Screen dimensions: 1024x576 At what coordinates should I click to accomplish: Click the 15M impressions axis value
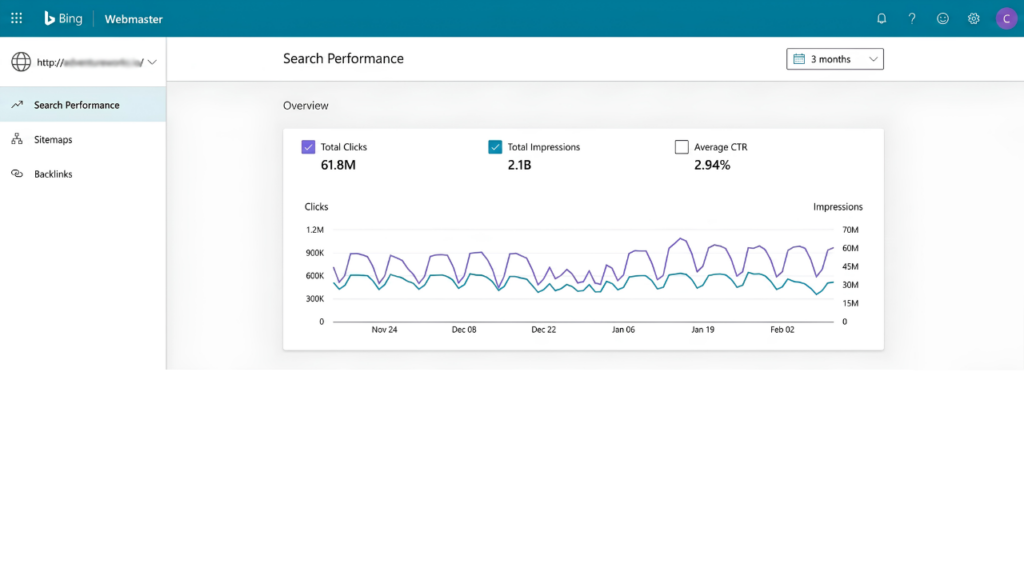(x=850, y=303)
